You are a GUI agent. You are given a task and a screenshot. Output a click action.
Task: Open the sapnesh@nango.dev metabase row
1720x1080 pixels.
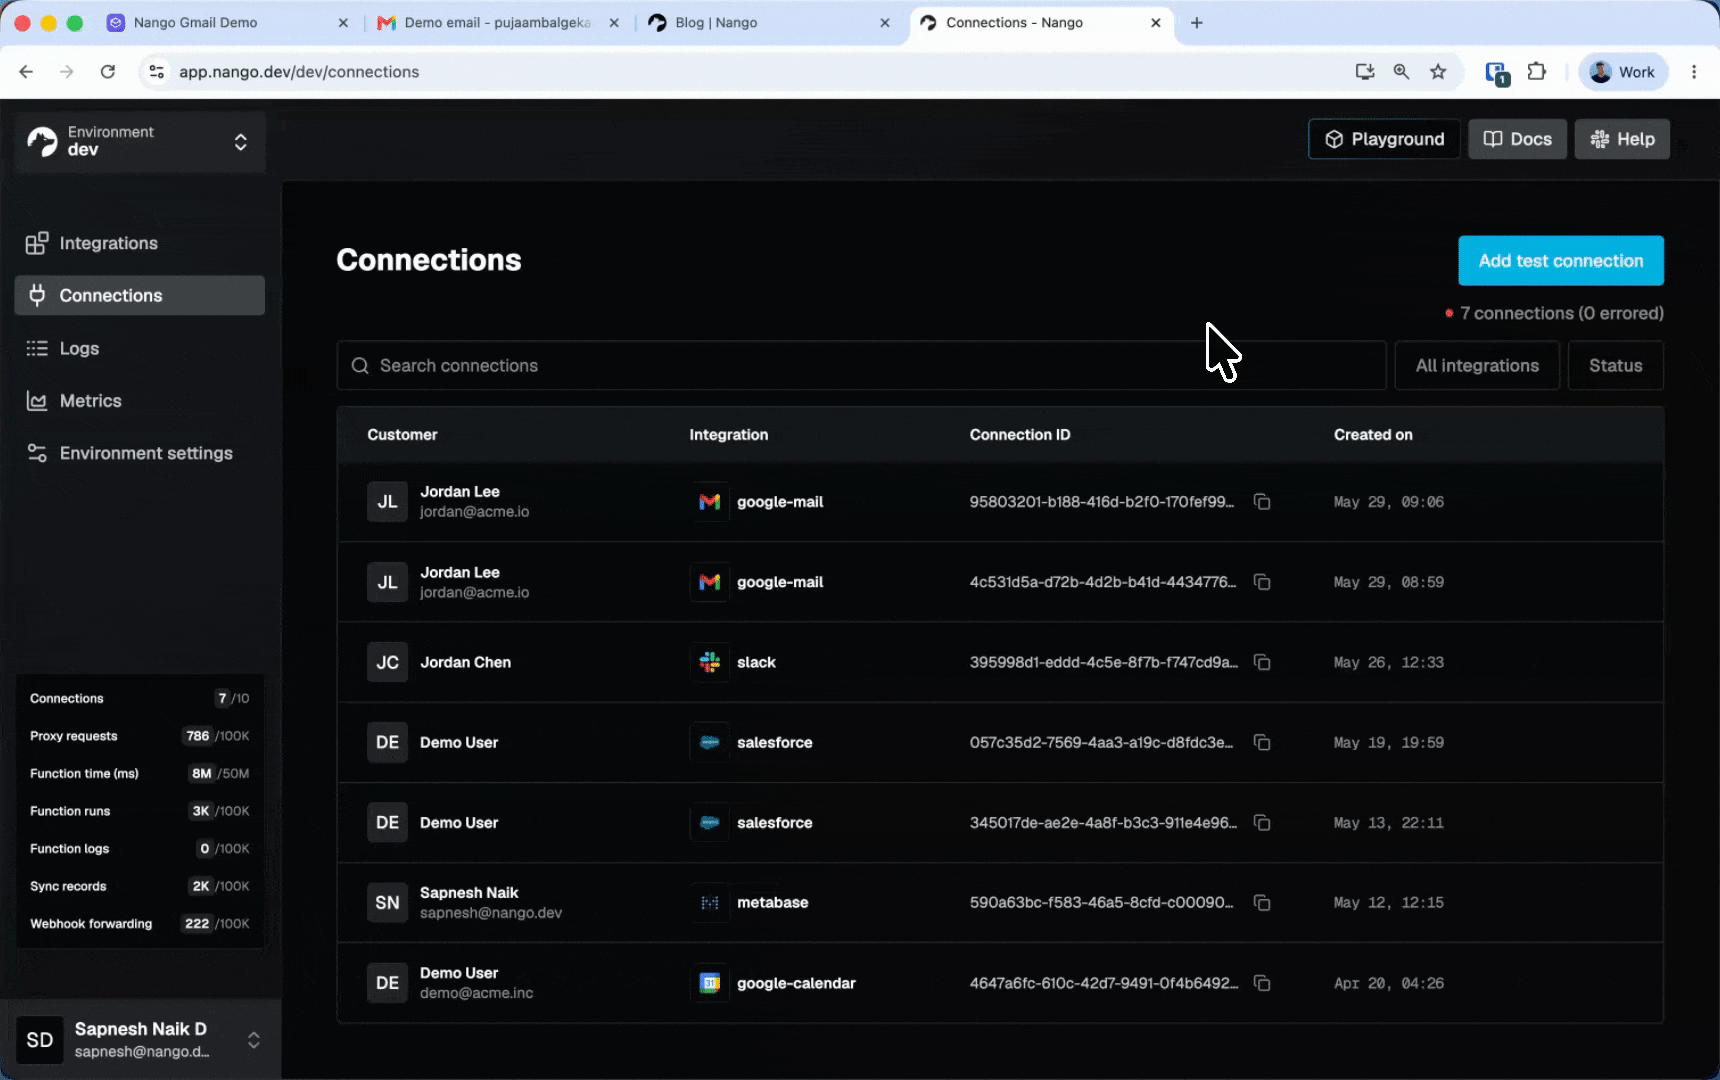click(1000, 902)
